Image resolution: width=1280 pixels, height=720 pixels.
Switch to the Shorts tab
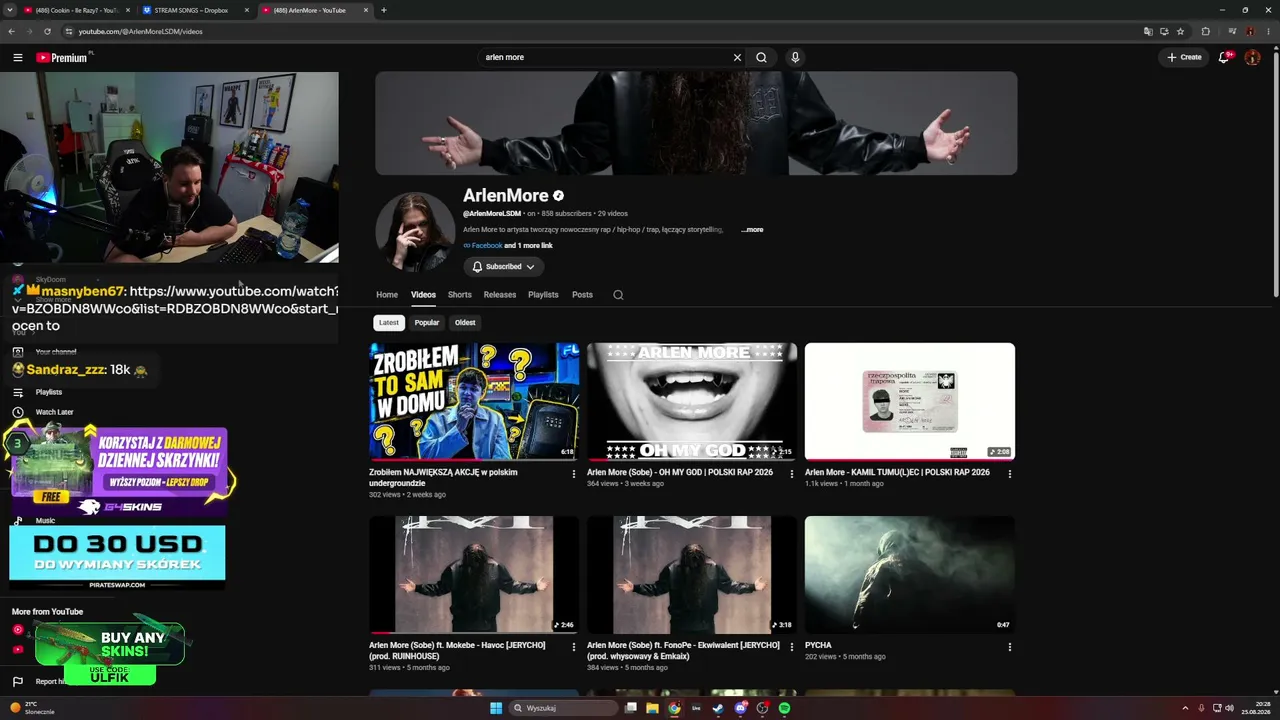(x=460, y=295)
